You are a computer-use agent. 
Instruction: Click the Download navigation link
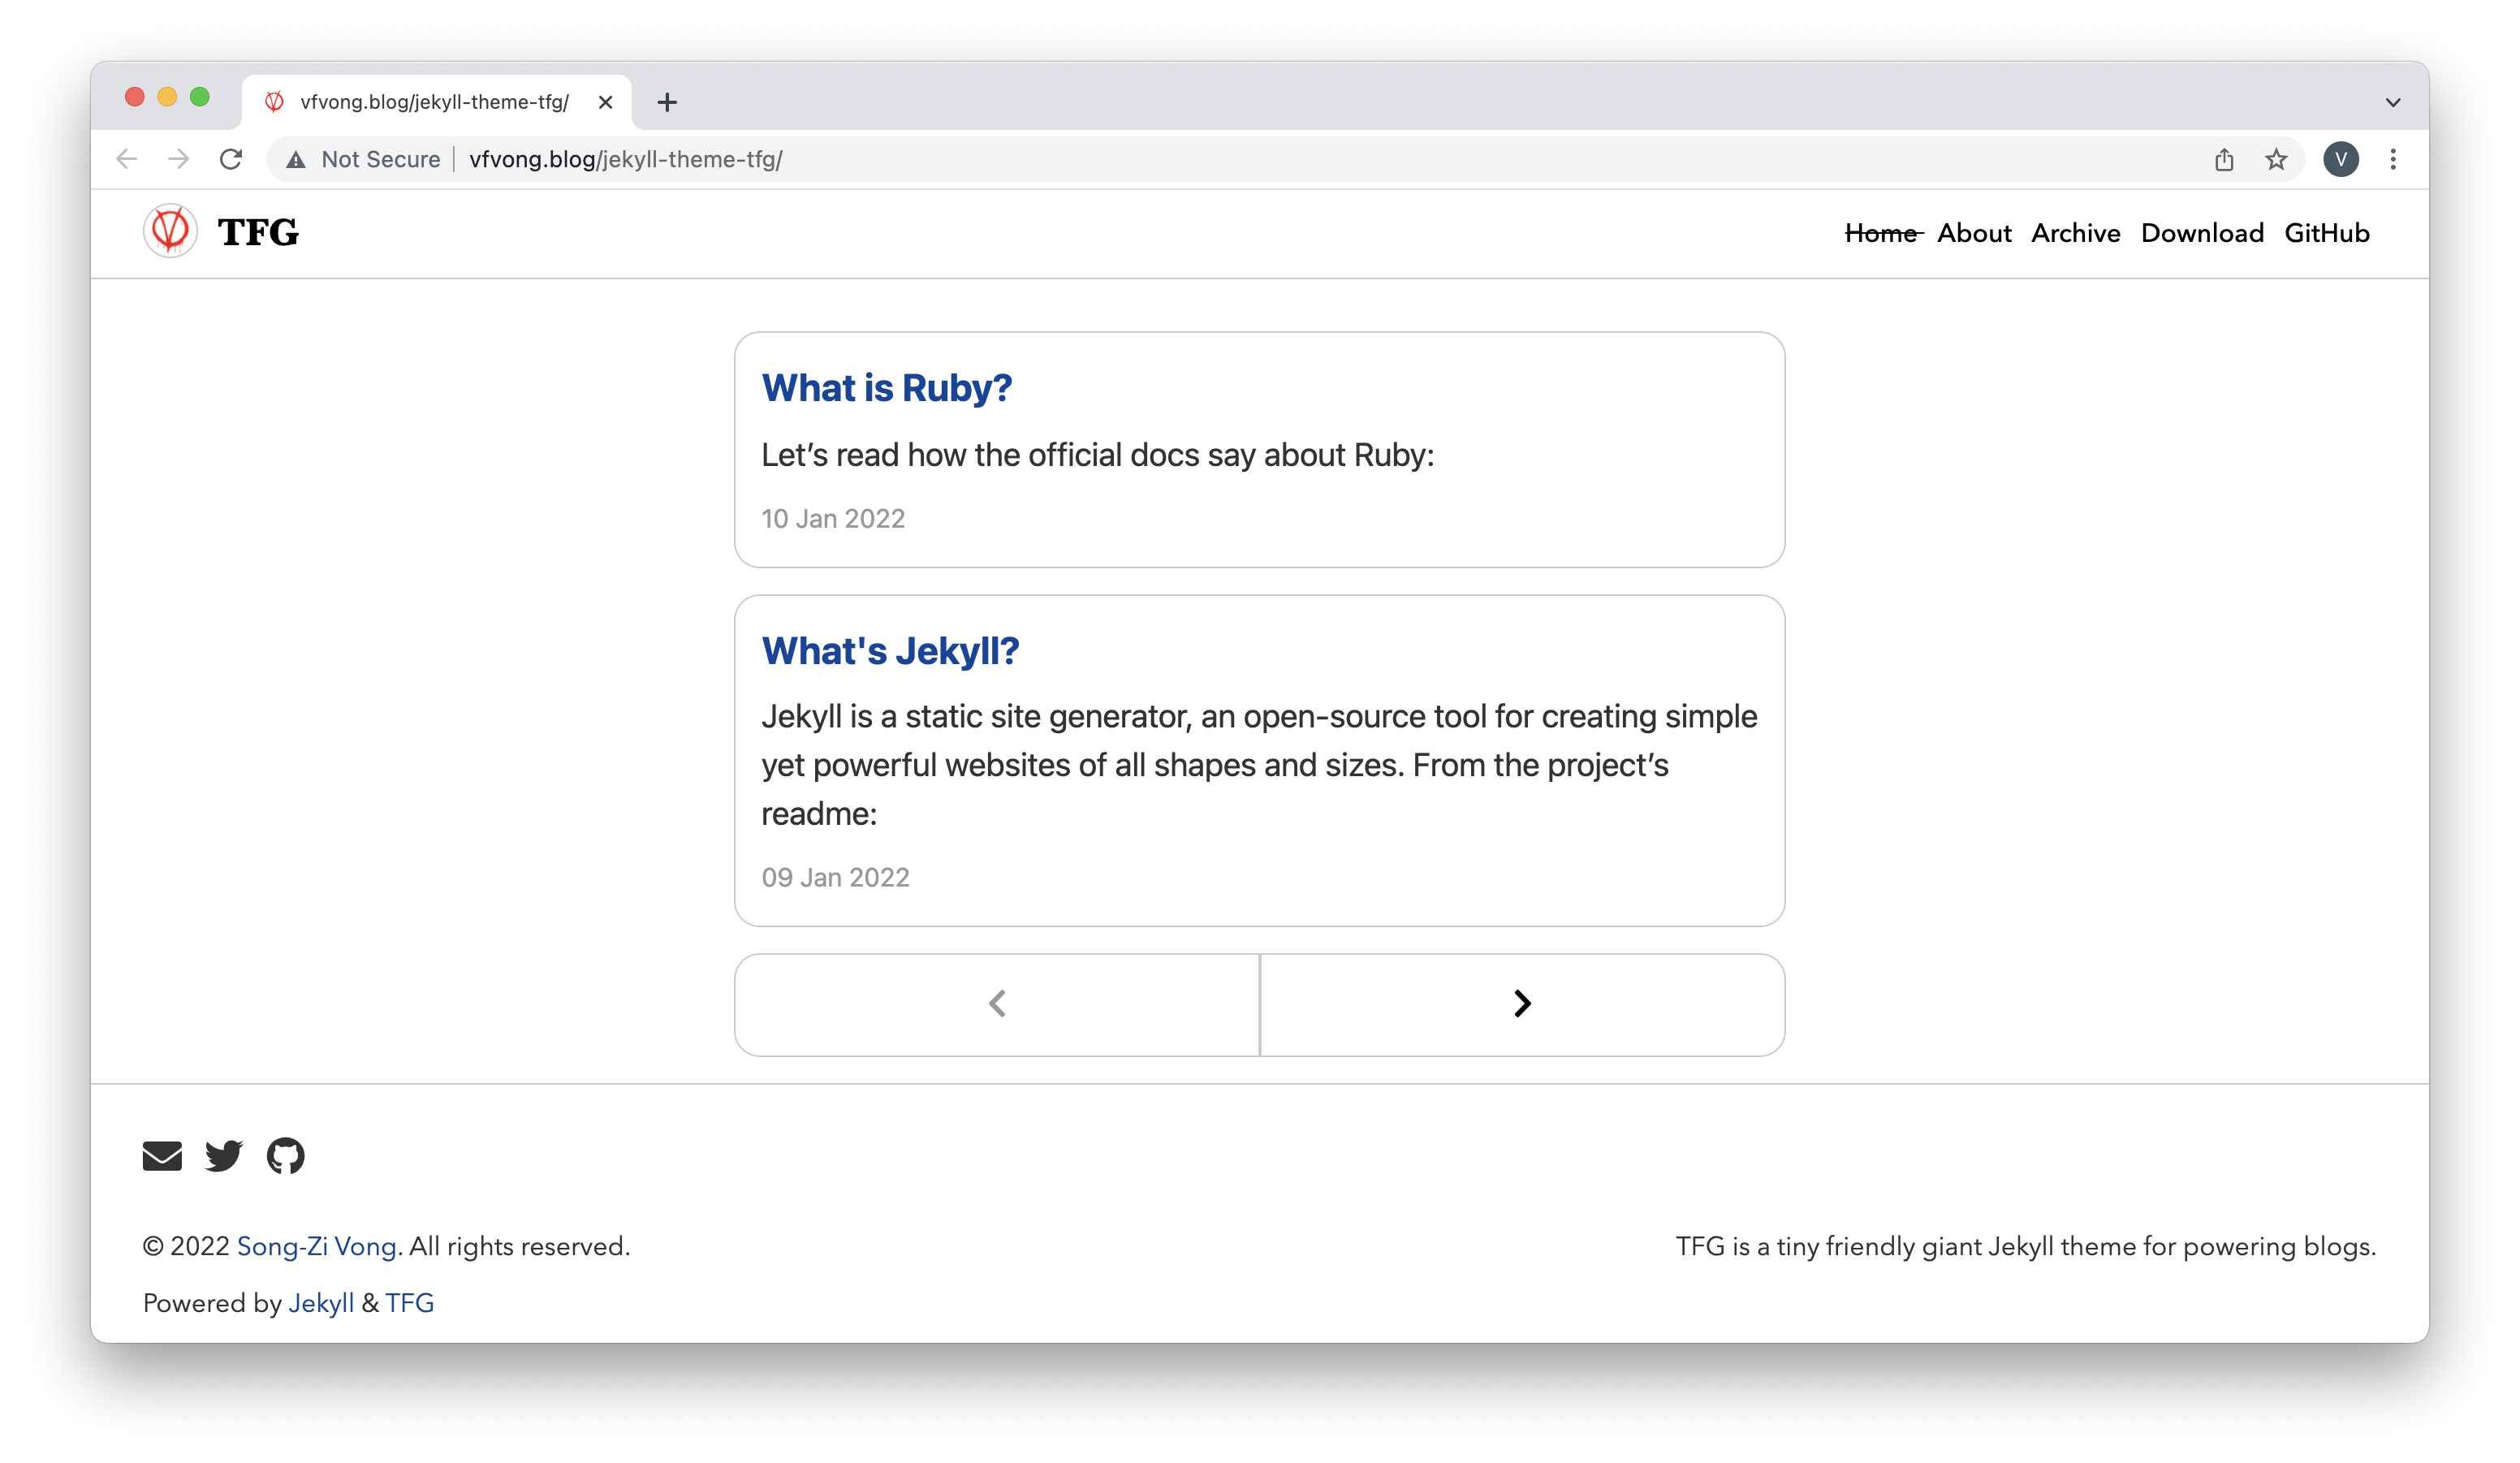tap(2202, 233)
